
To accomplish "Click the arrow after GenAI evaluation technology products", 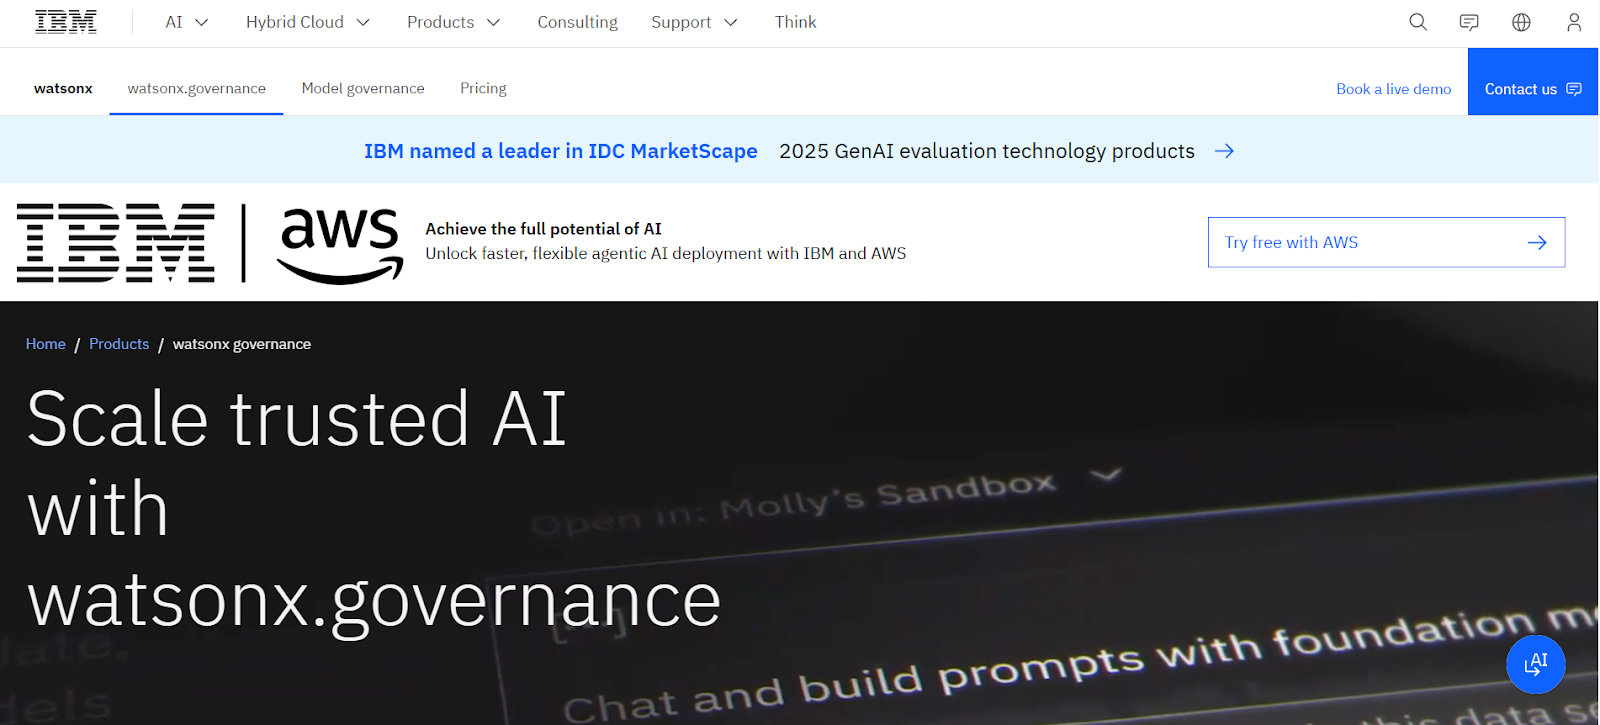I will coord(1224,151).
